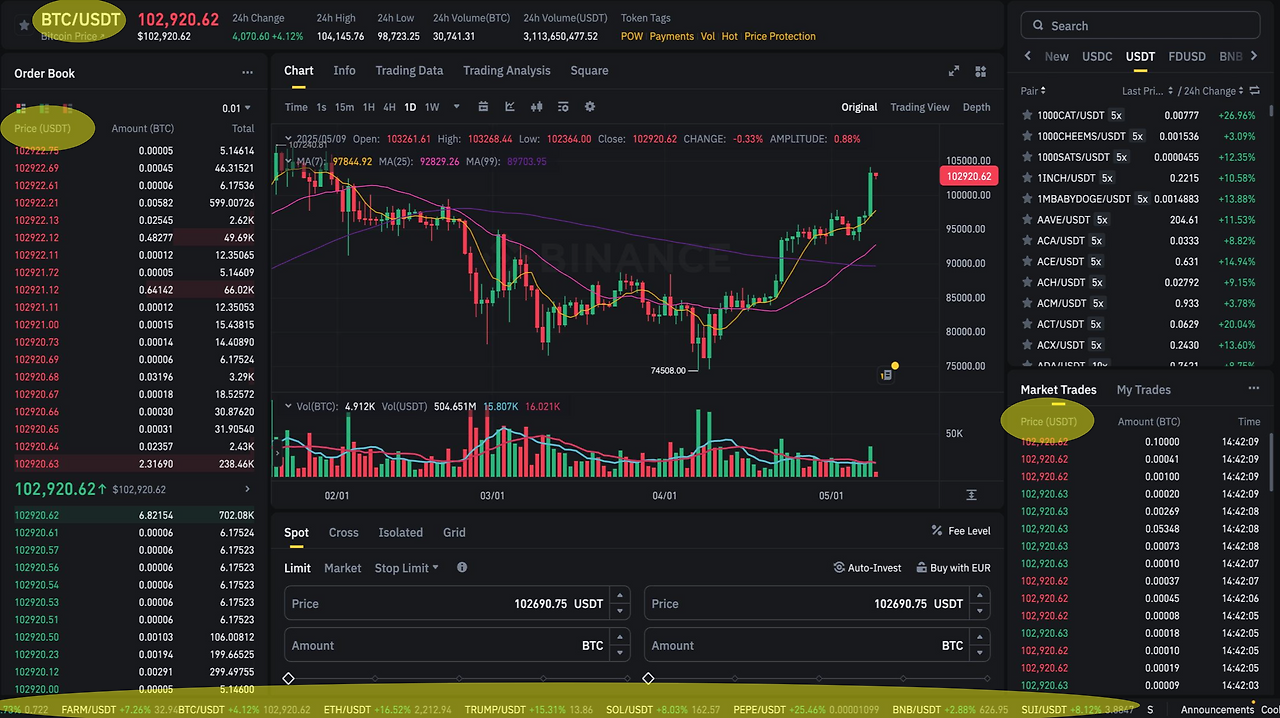Image resolution: width=1280 pixels, height=718 pixels.
Task: Click the scroll-to-latest arrow at chart bottom right
Action: [x=970, y=494]
